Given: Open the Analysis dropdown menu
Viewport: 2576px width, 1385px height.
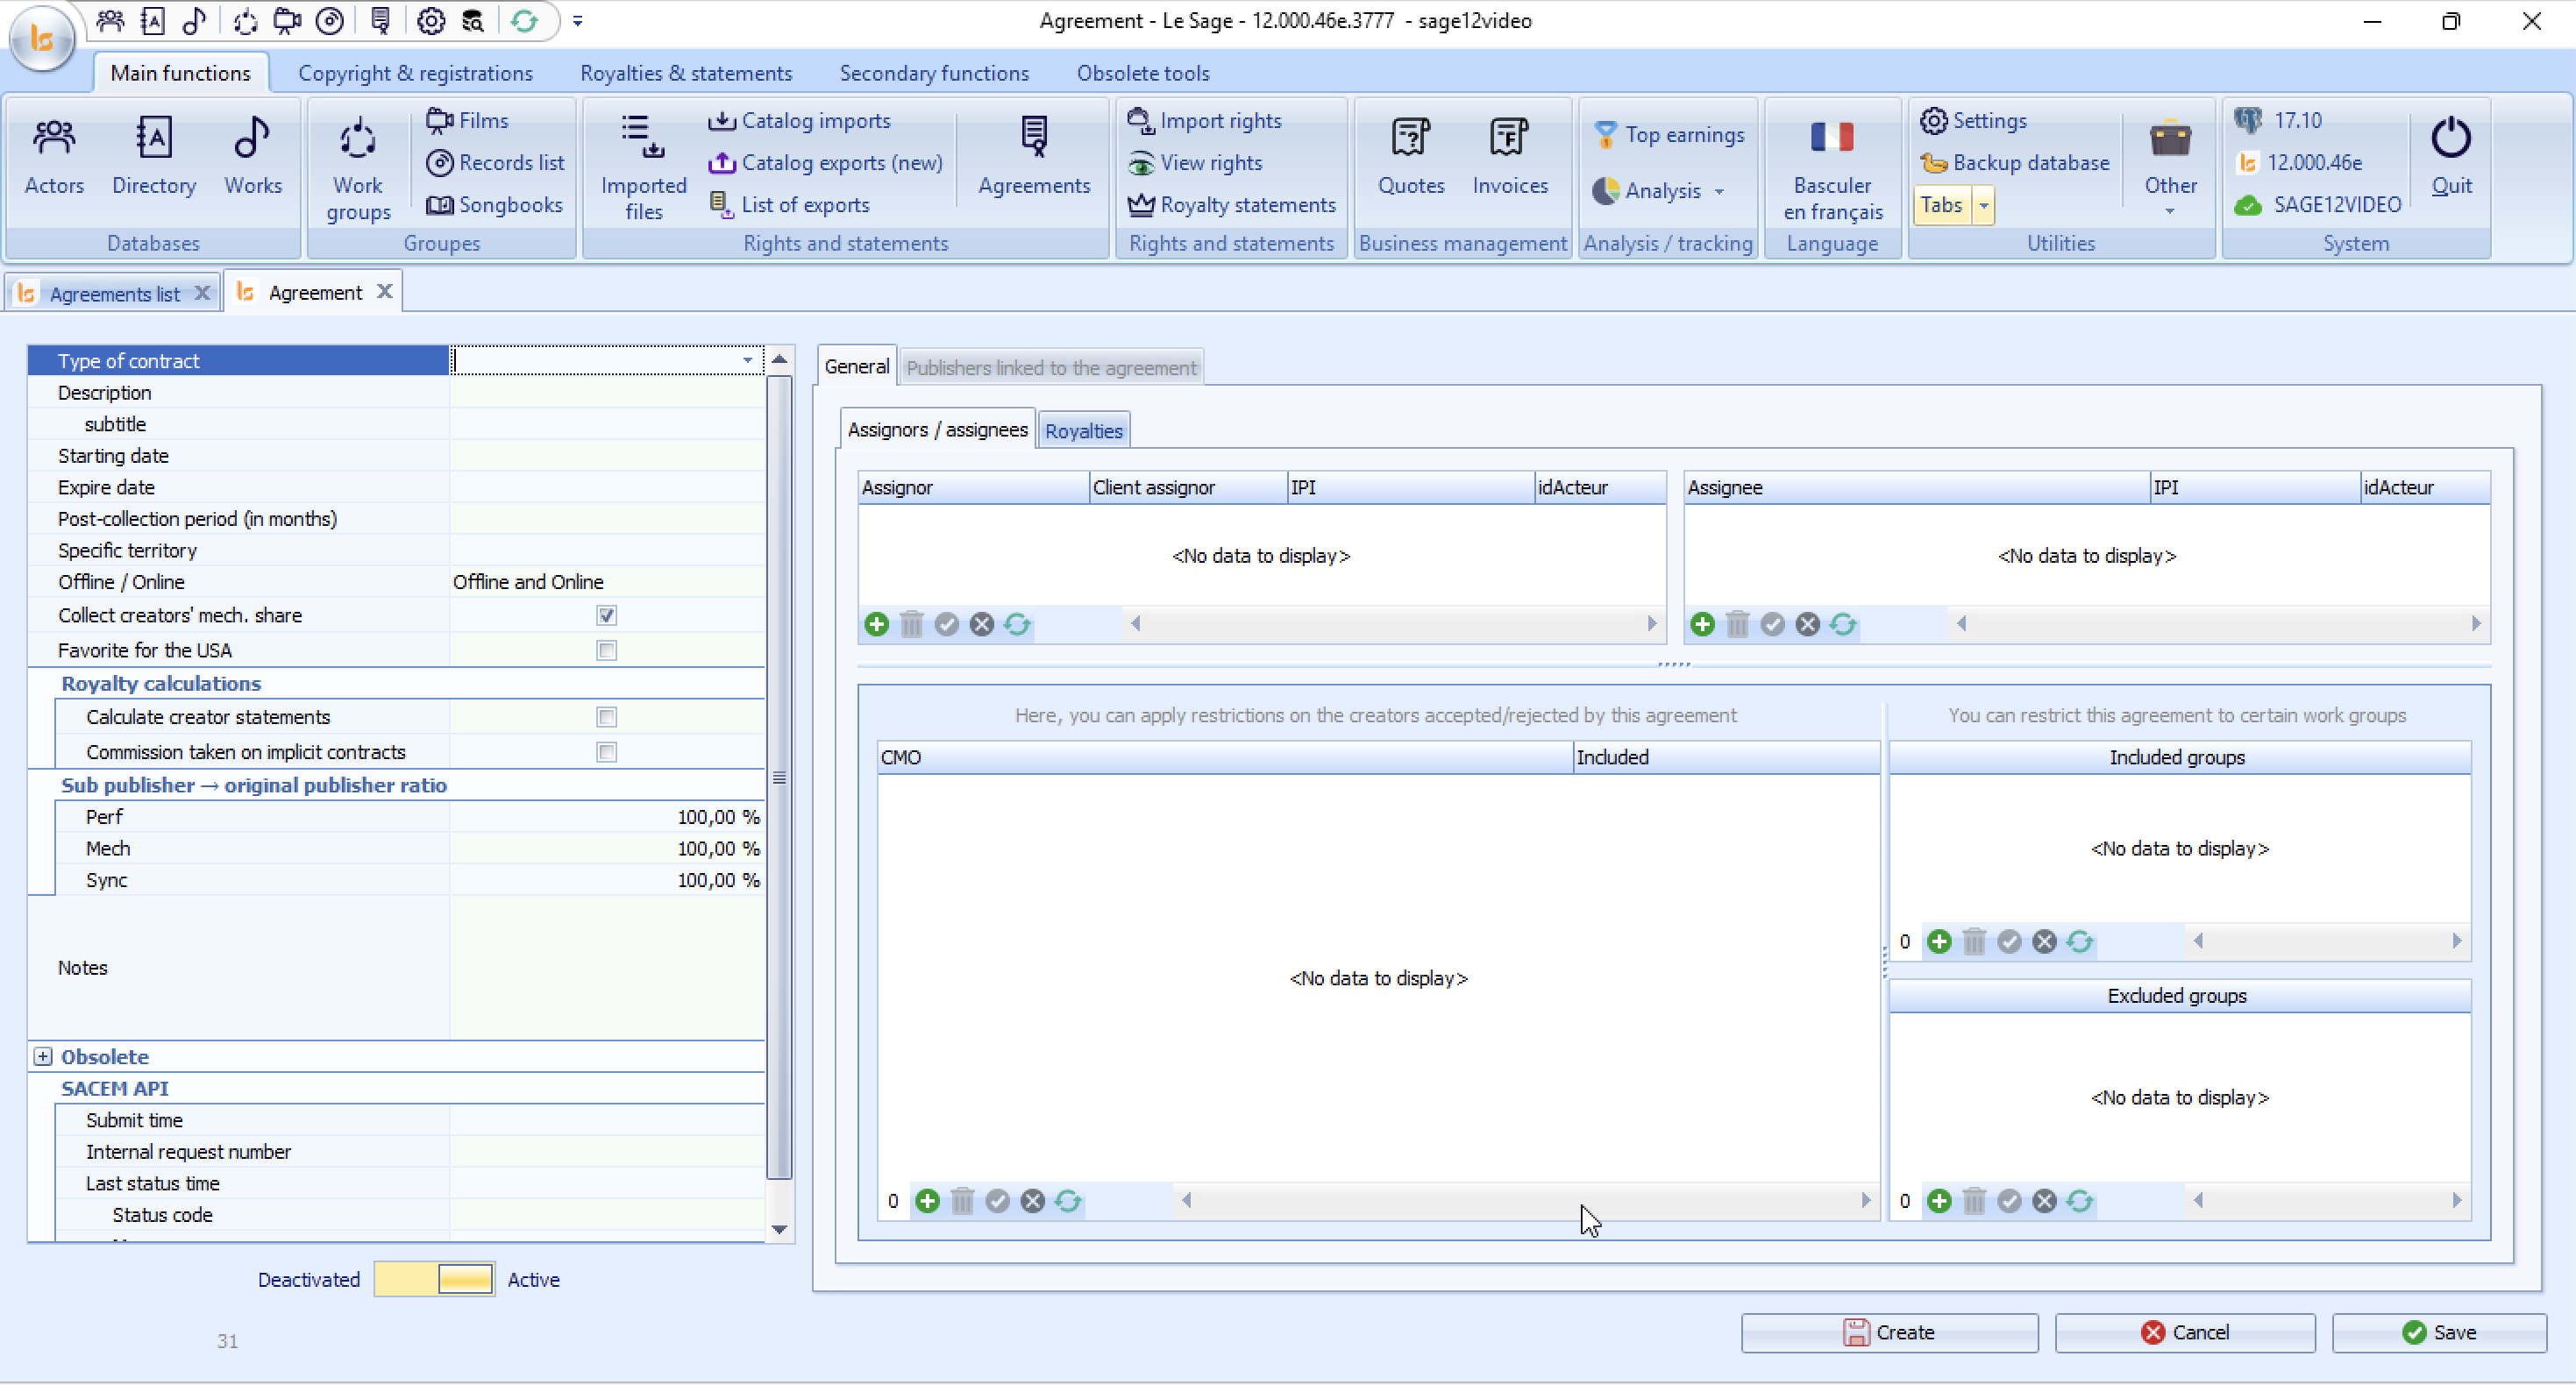Looking at the screenshot, I should pyautogui.click(x=1718, y=190).
